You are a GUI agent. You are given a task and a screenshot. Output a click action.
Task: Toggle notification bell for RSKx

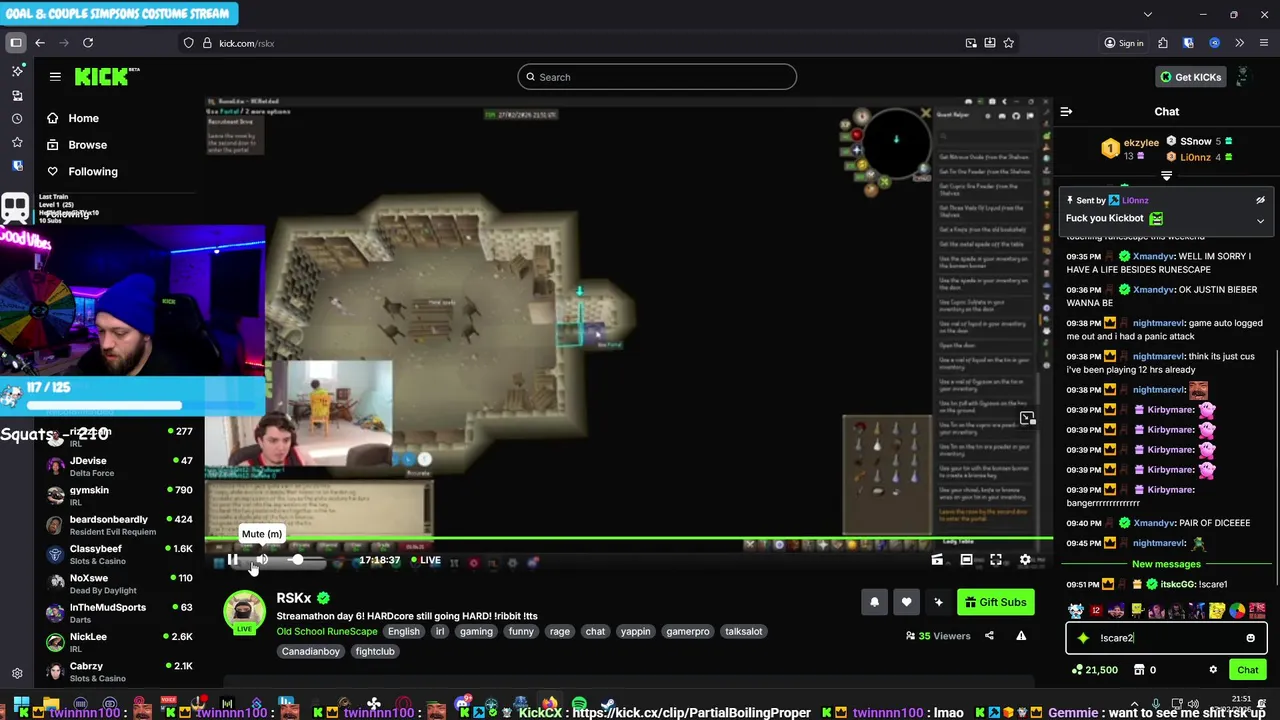coord(874,602)
